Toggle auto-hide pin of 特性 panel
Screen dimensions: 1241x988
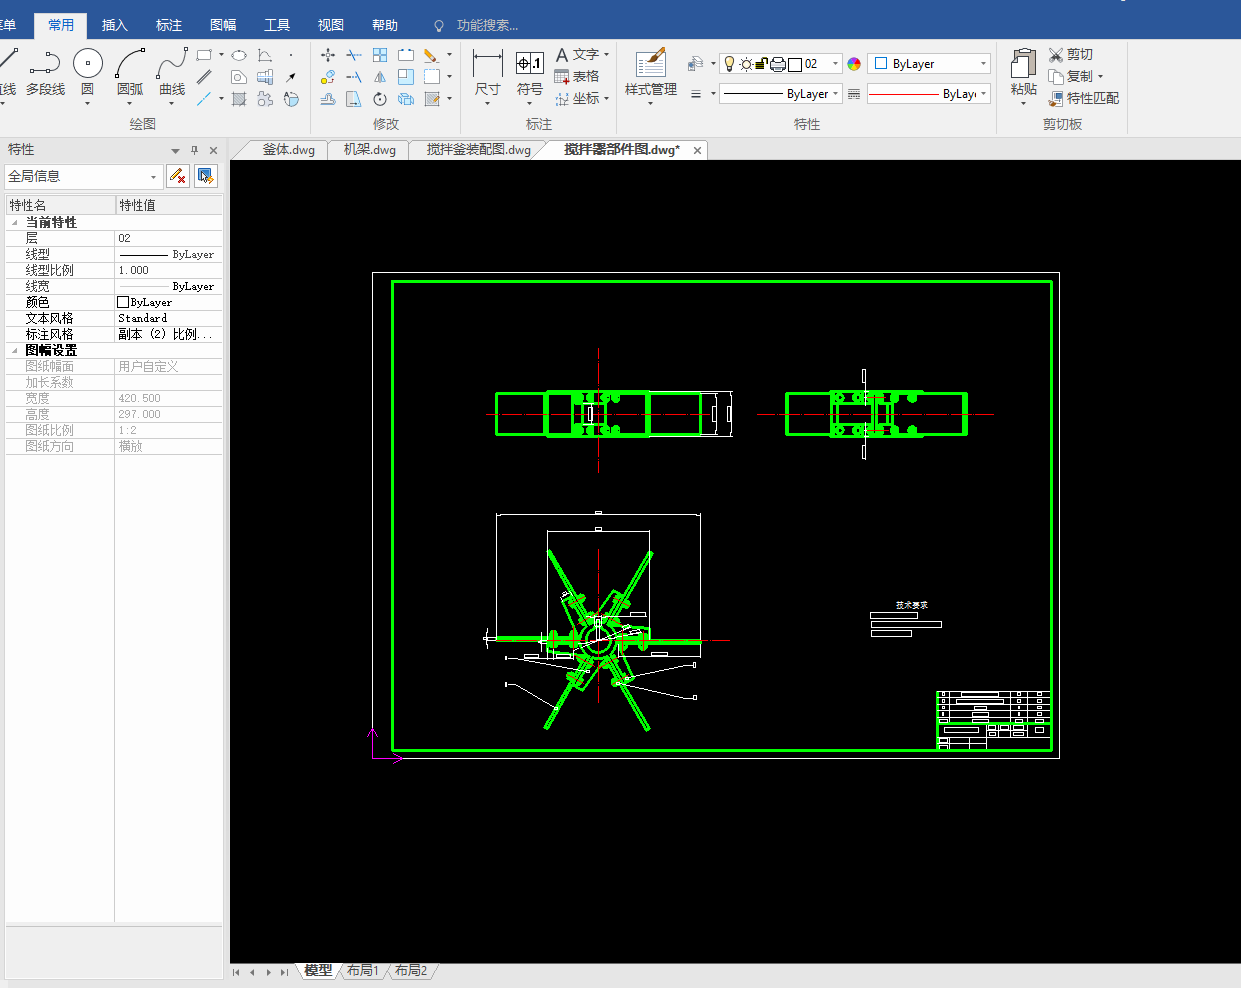[194, 151]
